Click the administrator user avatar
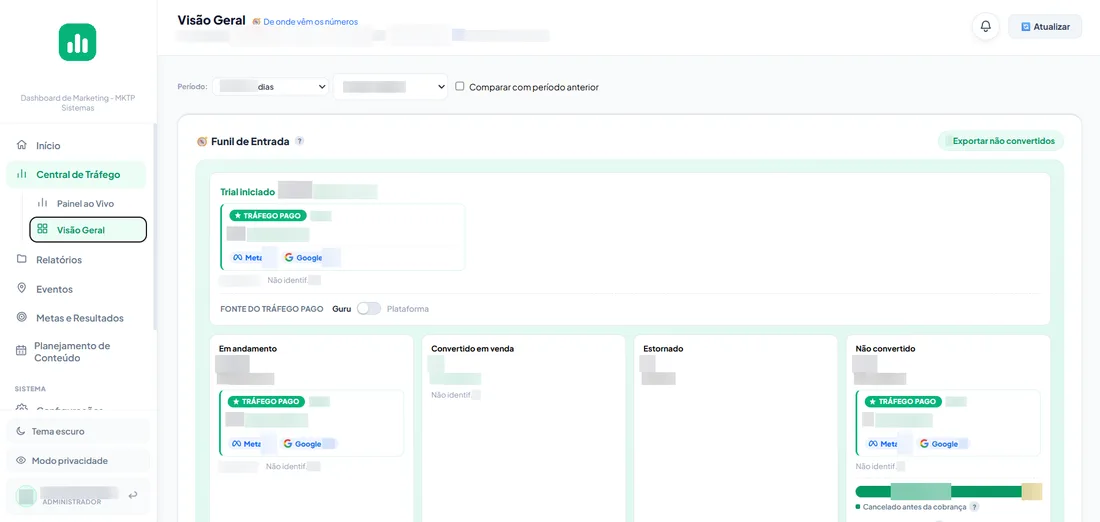Image resolution: width=1100 pixels, height=522 pixels. tap(27, 496)
